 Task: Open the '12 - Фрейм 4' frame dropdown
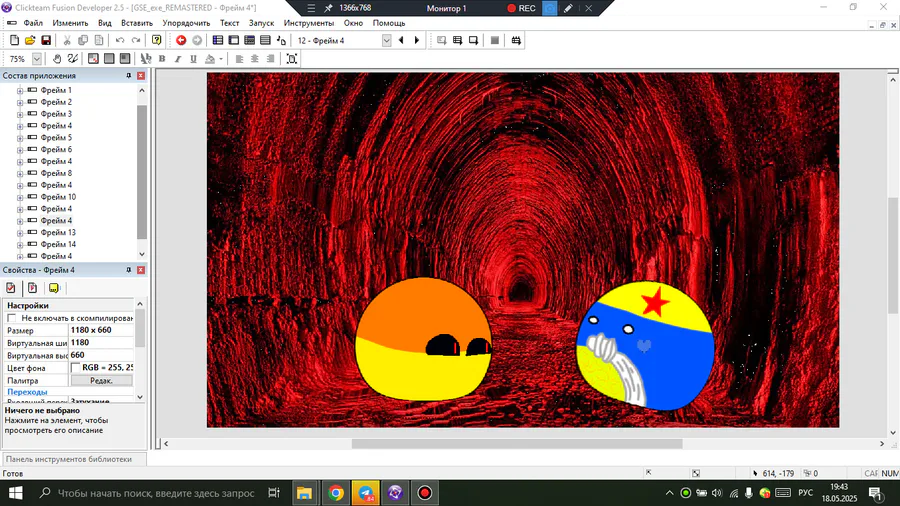[x=386, y=40]
